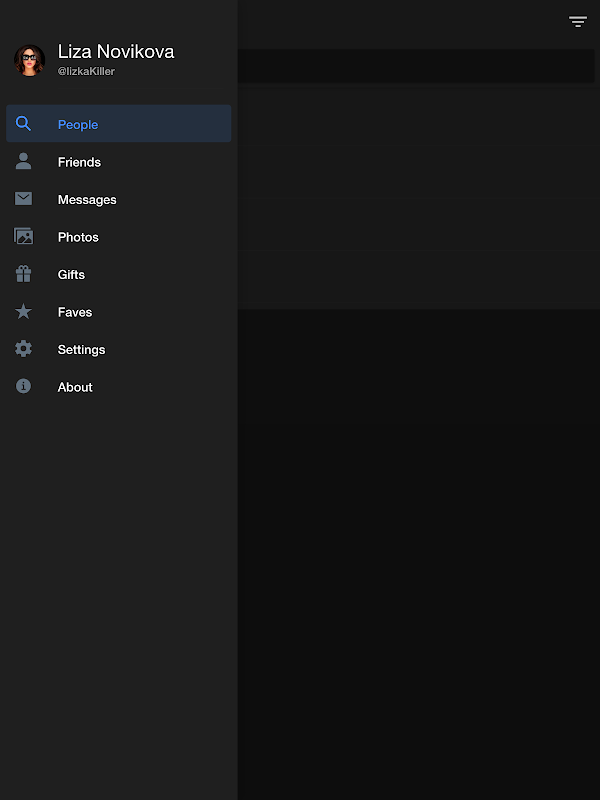Show the Faves list

(118, 312)
